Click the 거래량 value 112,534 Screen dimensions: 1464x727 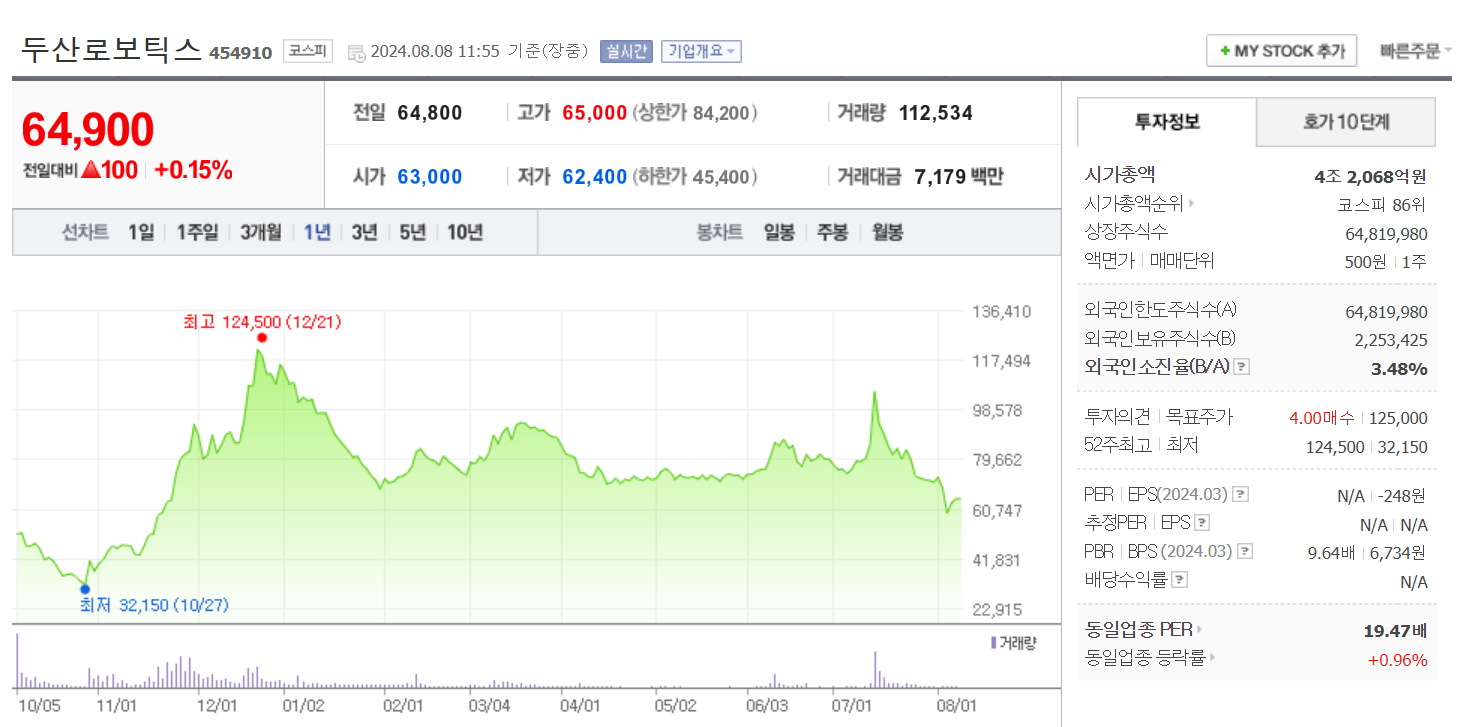coord(936,113)
